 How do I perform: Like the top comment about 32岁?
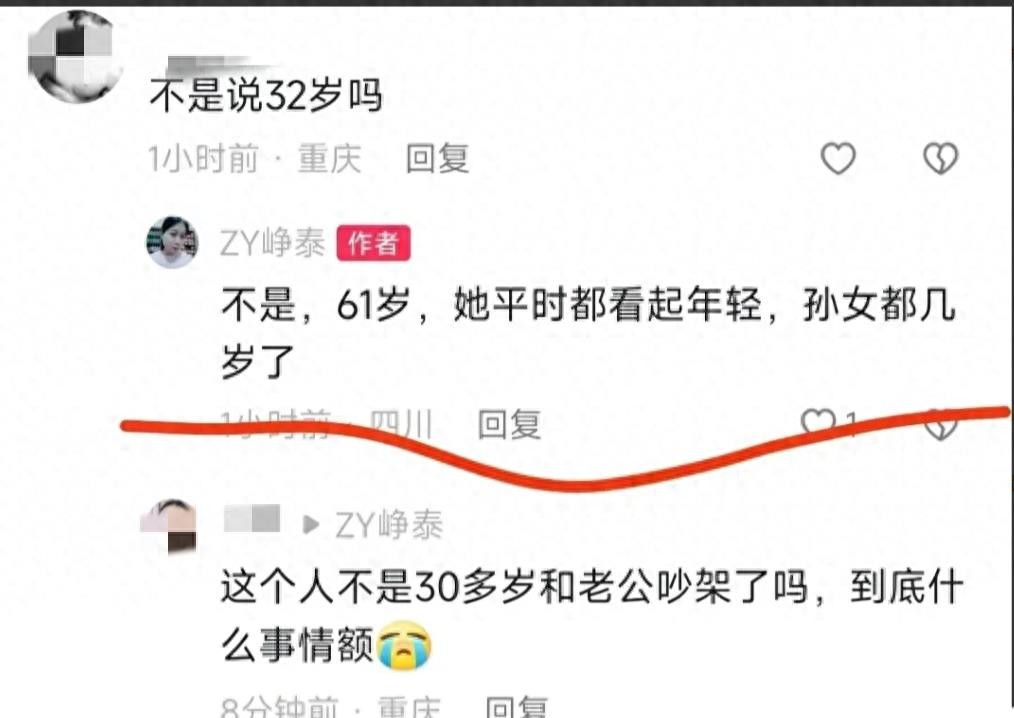(x=838, y=158)
